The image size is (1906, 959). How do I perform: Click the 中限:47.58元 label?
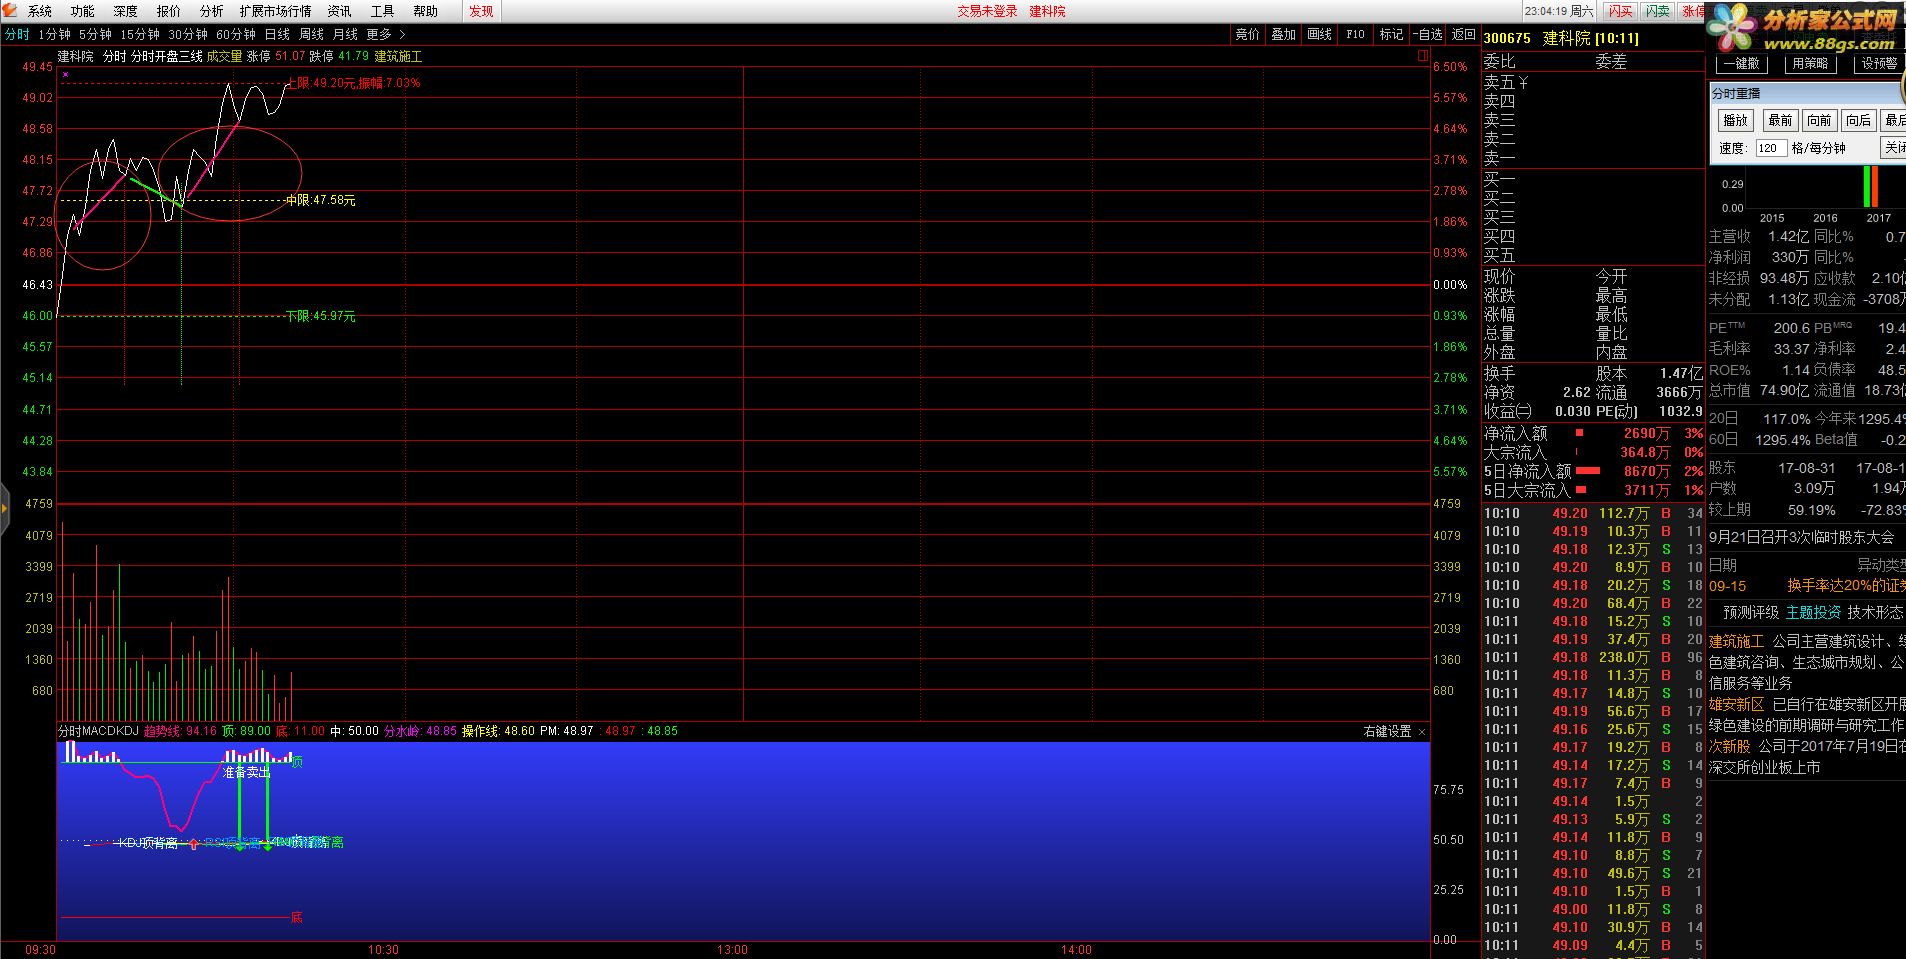321,200
